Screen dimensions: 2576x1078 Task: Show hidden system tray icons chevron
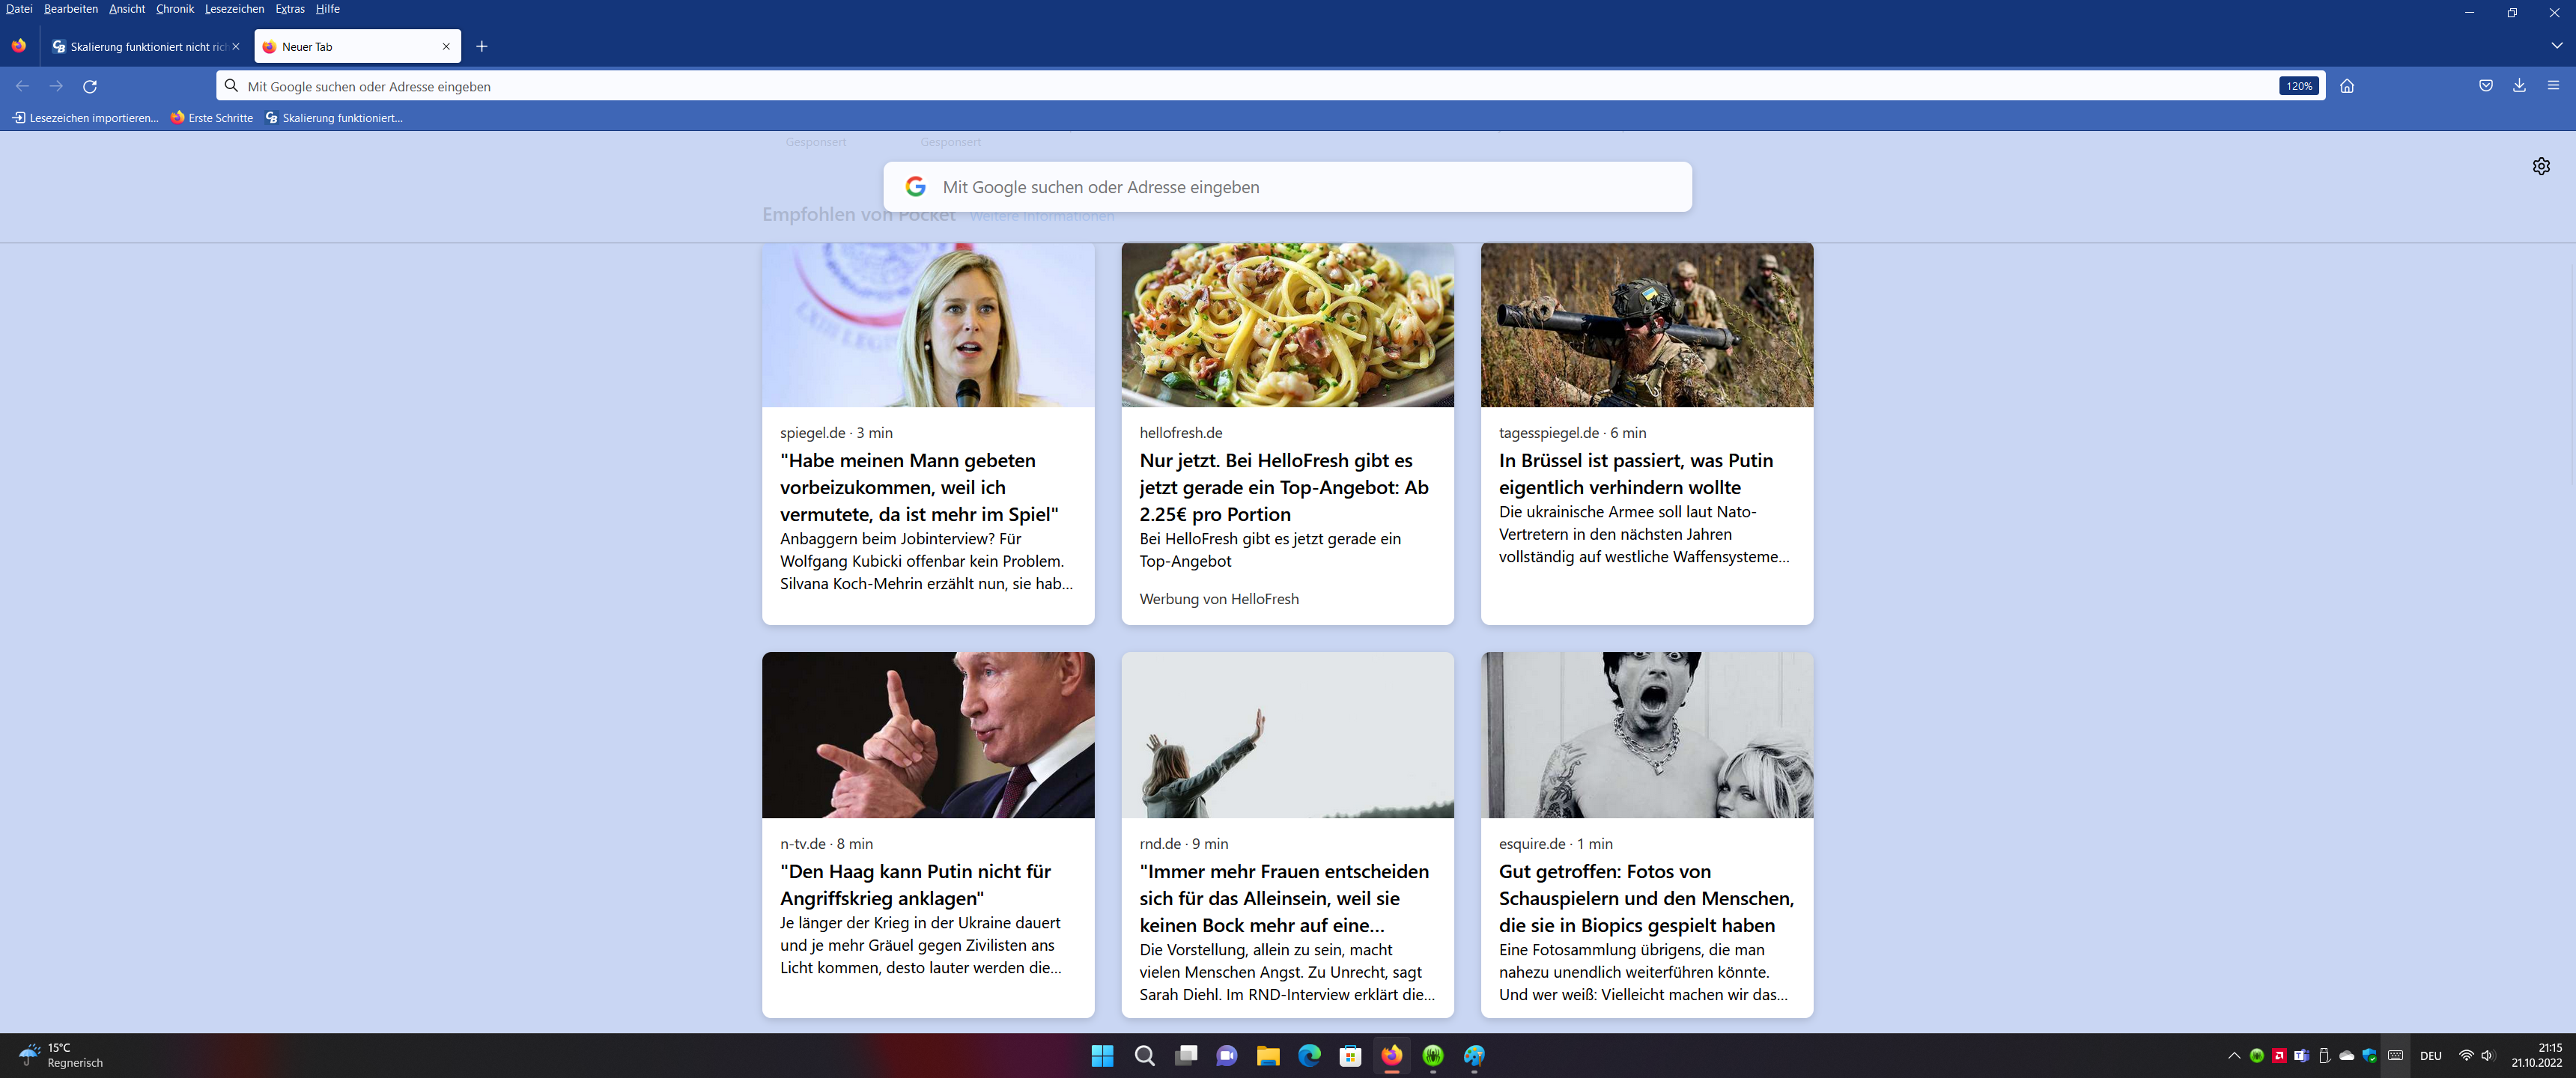(2234, 1055)
